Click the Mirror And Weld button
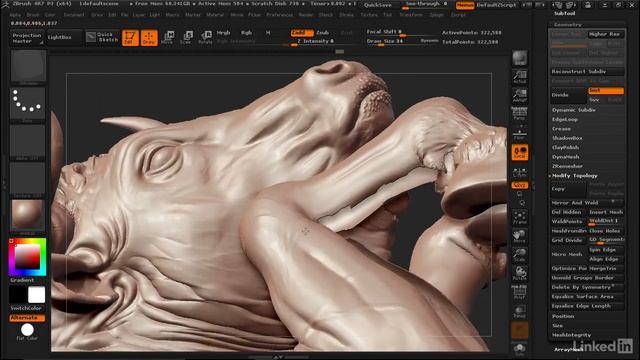640x360 pixels. [x=587, y=203]
